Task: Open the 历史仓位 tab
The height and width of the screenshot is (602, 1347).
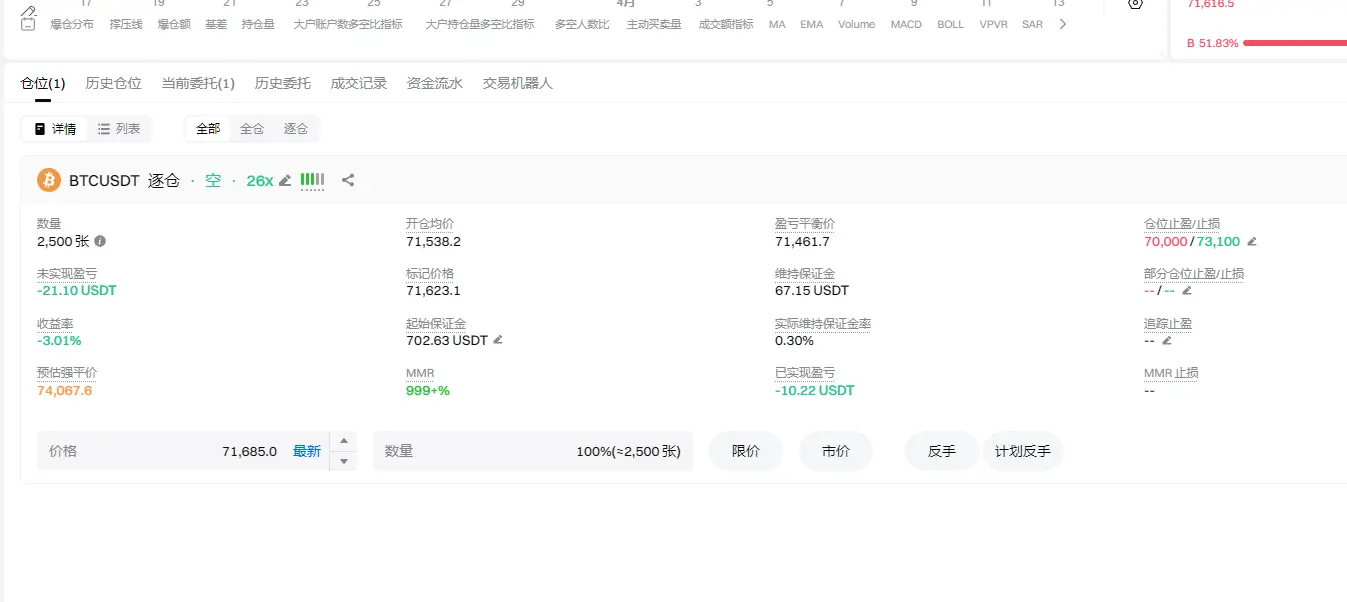Action: 114,83
